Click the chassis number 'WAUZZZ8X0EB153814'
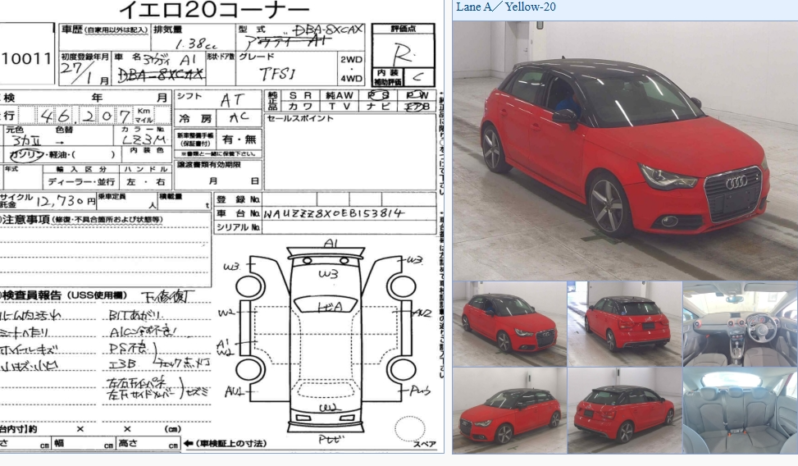This screenshot has height=466, width=798. click(x=333, y=214)
